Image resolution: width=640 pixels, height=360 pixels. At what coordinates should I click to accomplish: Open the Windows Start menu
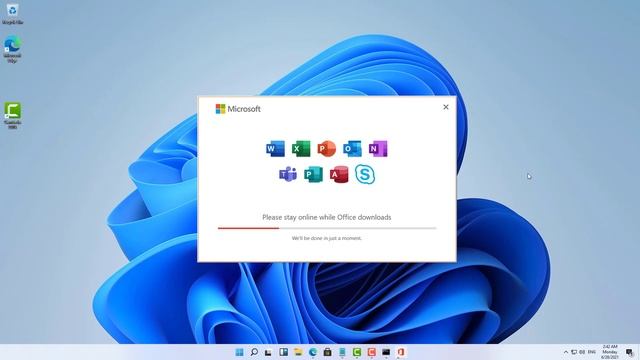[240, 352]
